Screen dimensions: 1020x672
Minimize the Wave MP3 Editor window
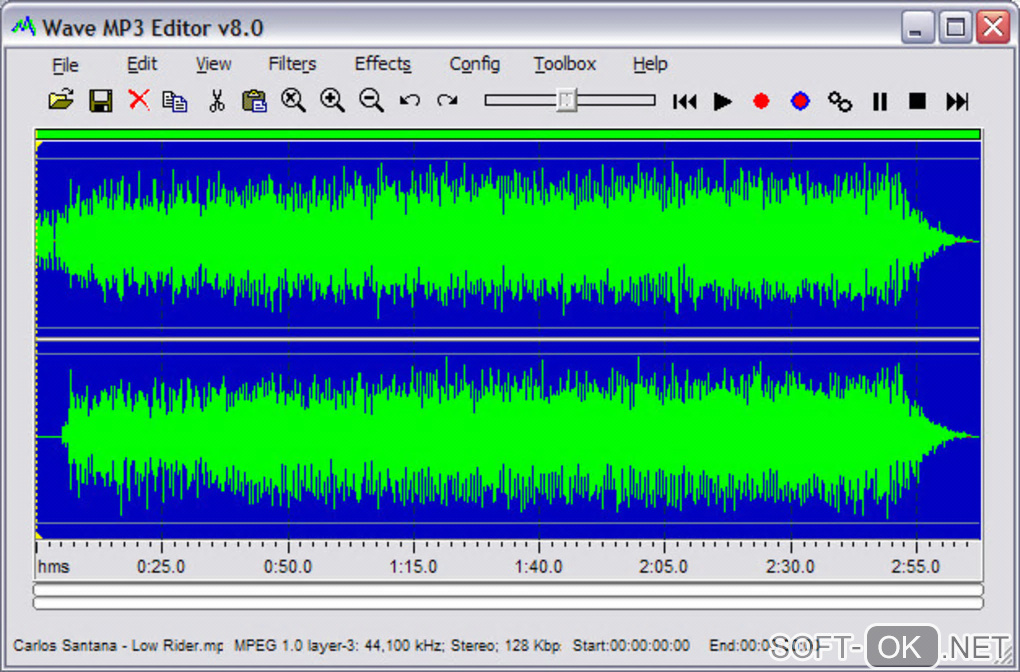[917, 27]
